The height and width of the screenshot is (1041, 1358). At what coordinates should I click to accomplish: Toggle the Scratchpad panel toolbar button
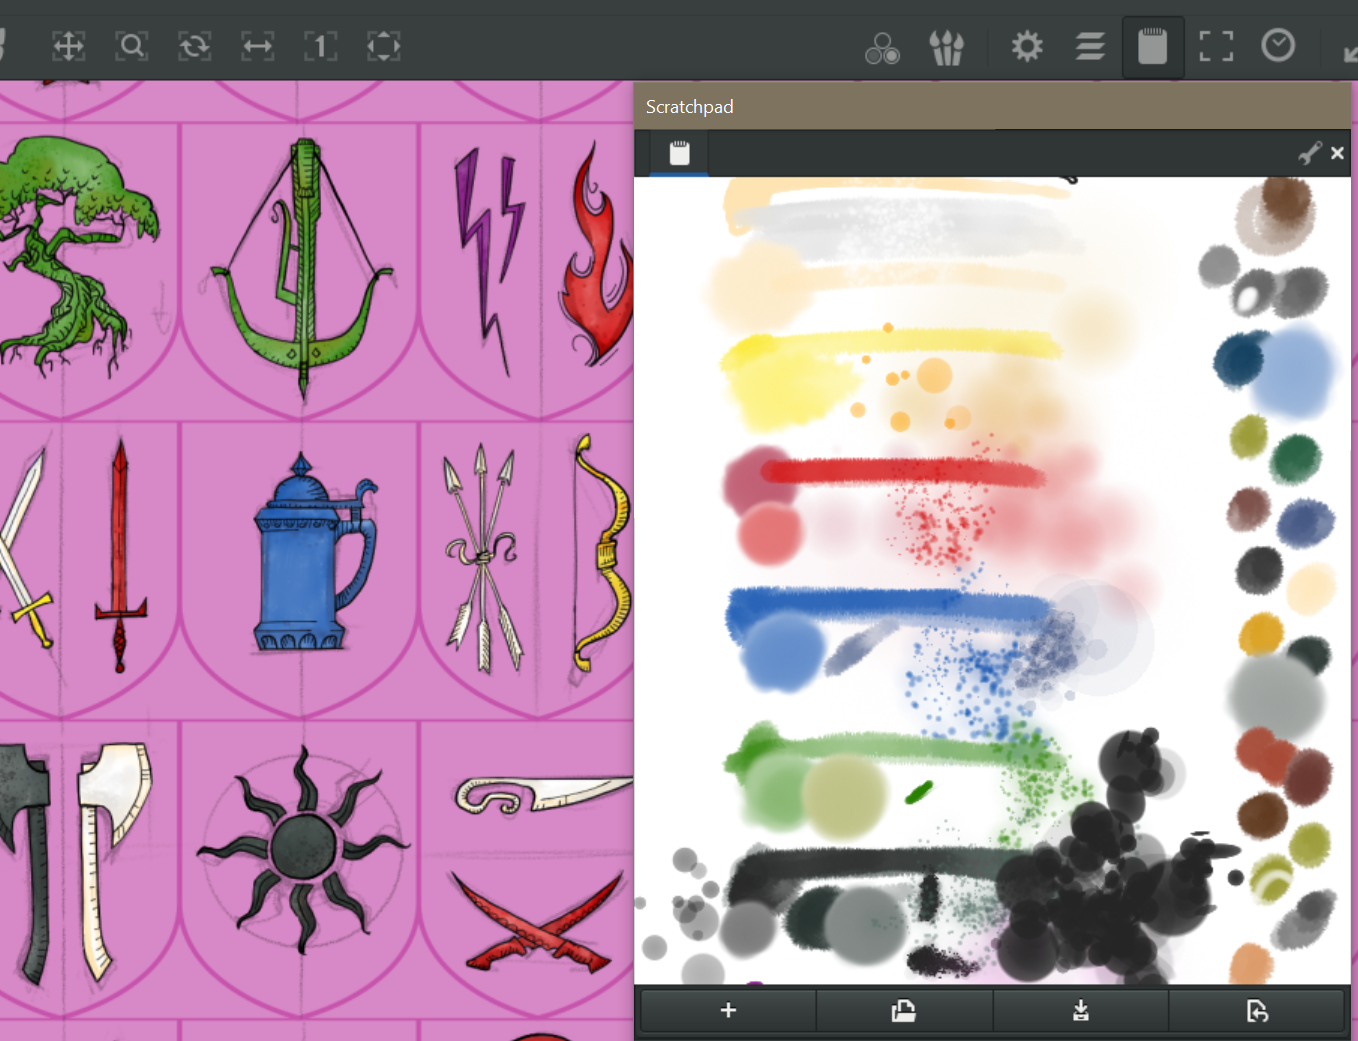1153,46
